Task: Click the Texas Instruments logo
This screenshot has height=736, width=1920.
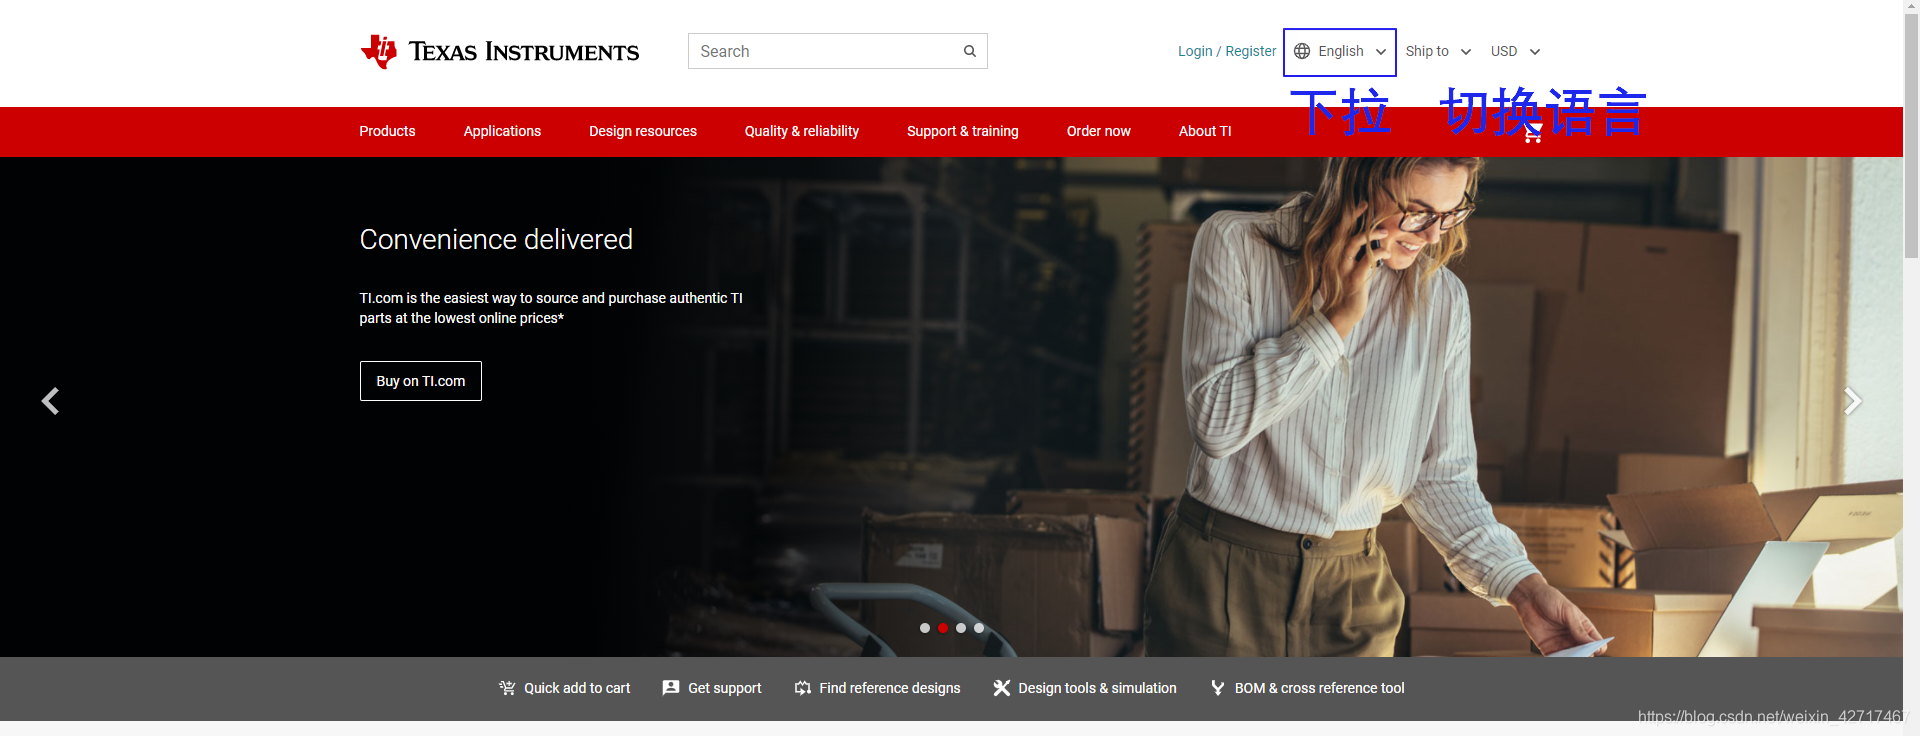Action: [x=499, y=51]
